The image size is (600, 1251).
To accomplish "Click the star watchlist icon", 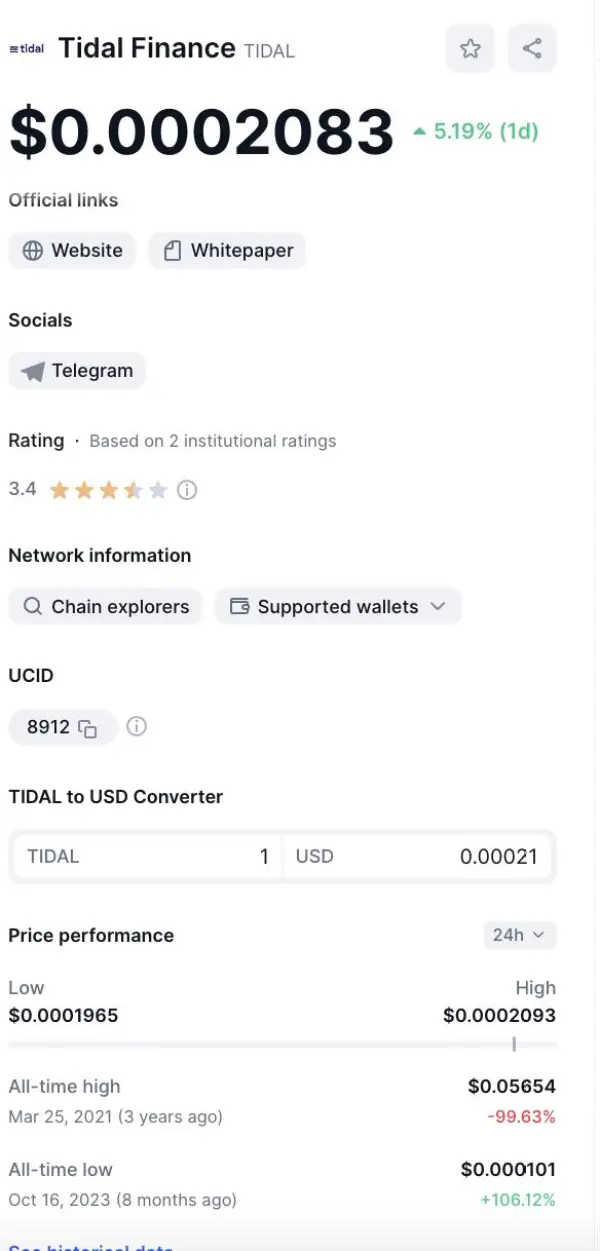I will [470, 48].
